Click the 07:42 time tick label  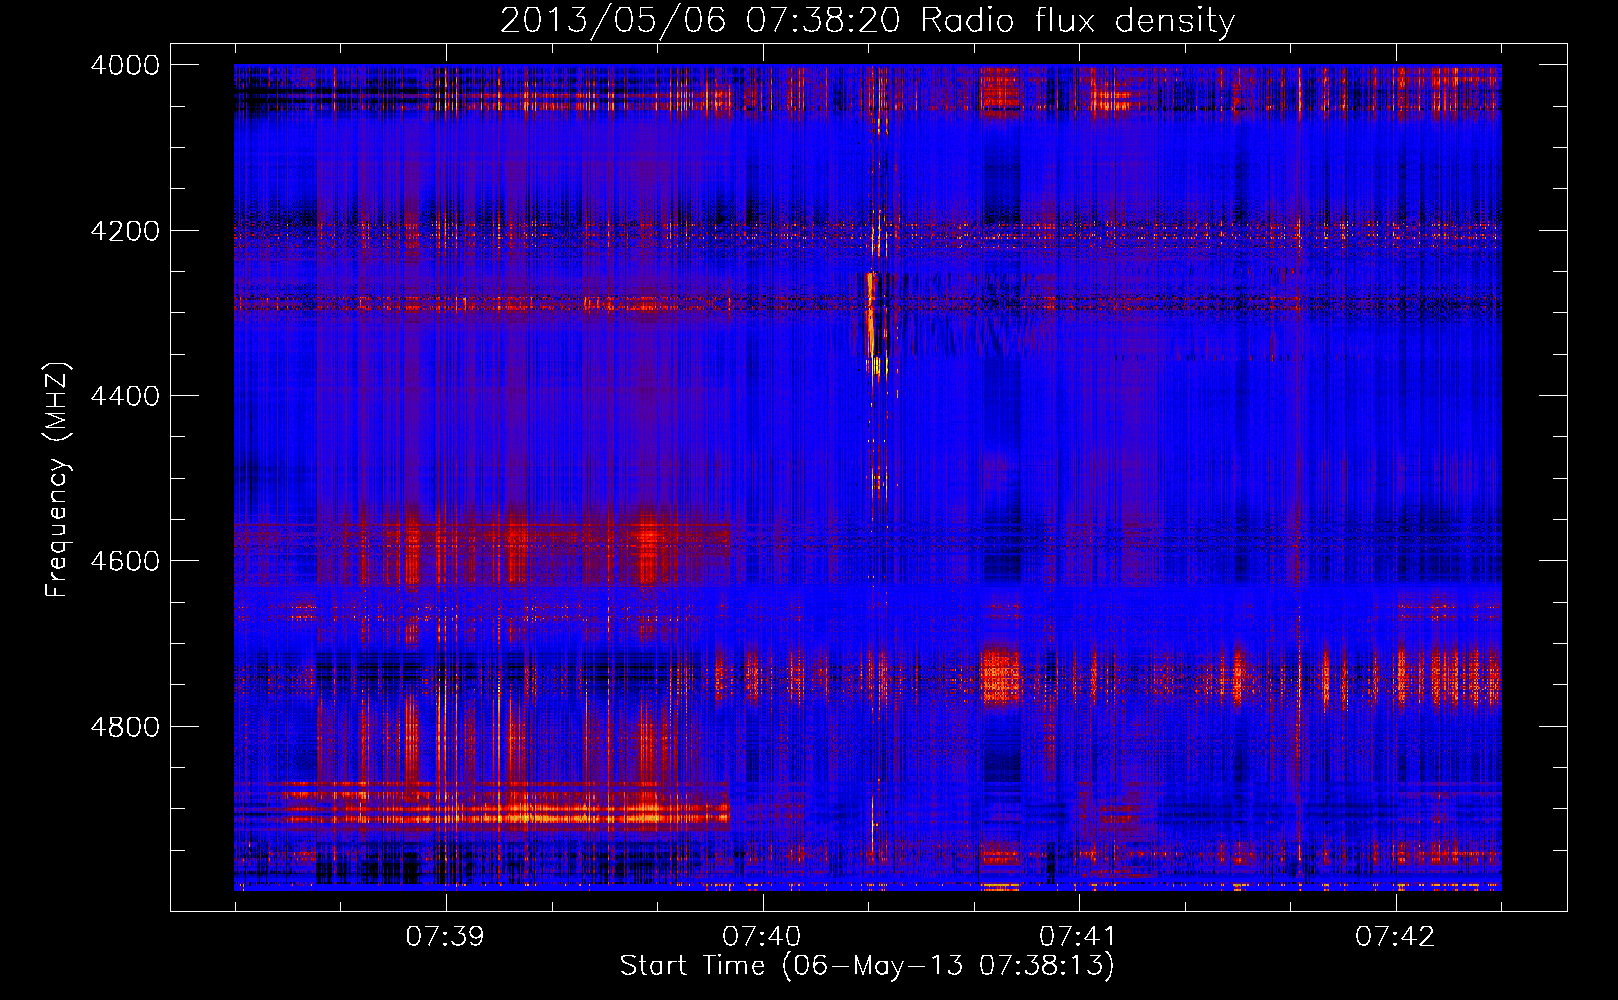1395,937
